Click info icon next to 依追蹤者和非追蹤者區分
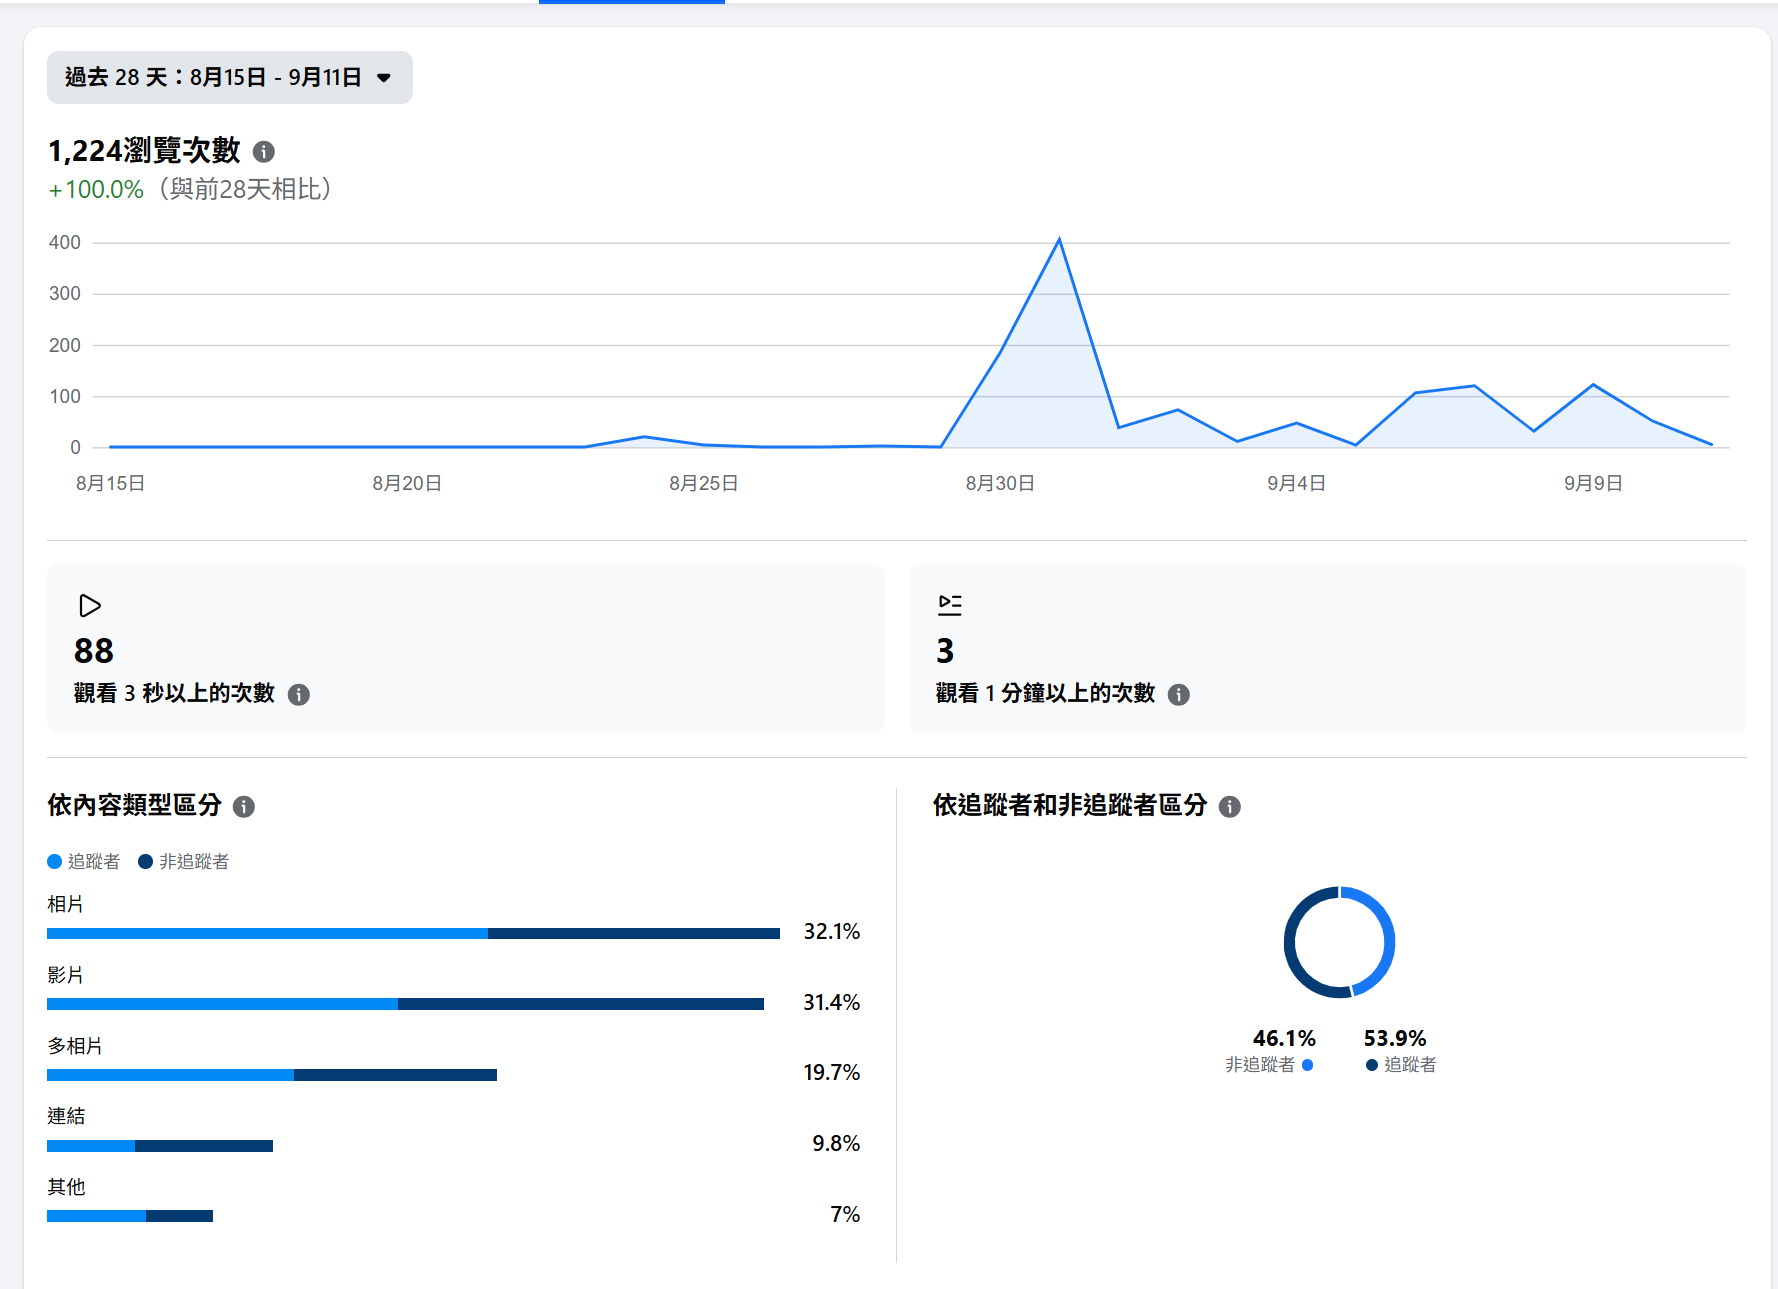The height and width of the screenshot is (1289, 1778). click(x=1230, y=806)
